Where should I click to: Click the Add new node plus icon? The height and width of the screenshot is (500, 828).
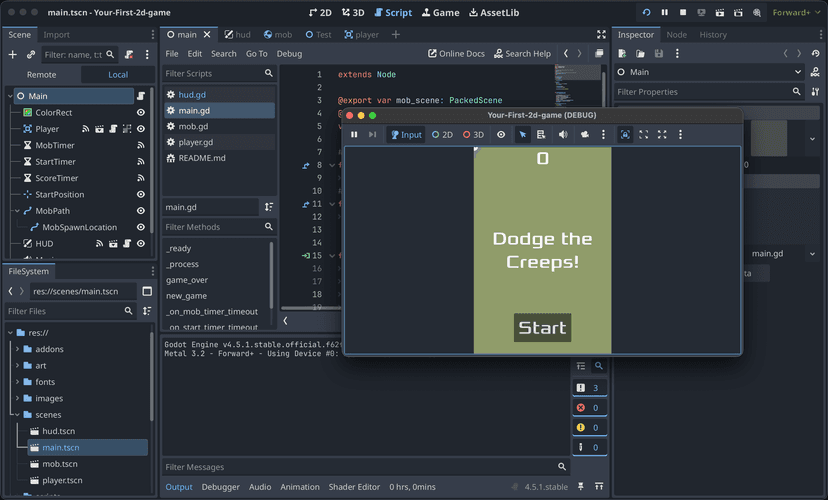pyautogui.click(x=13, y=54)
